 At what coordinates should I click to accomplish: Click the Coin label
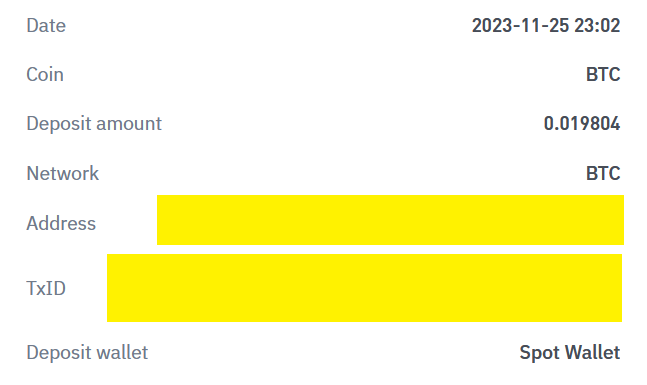45,75
